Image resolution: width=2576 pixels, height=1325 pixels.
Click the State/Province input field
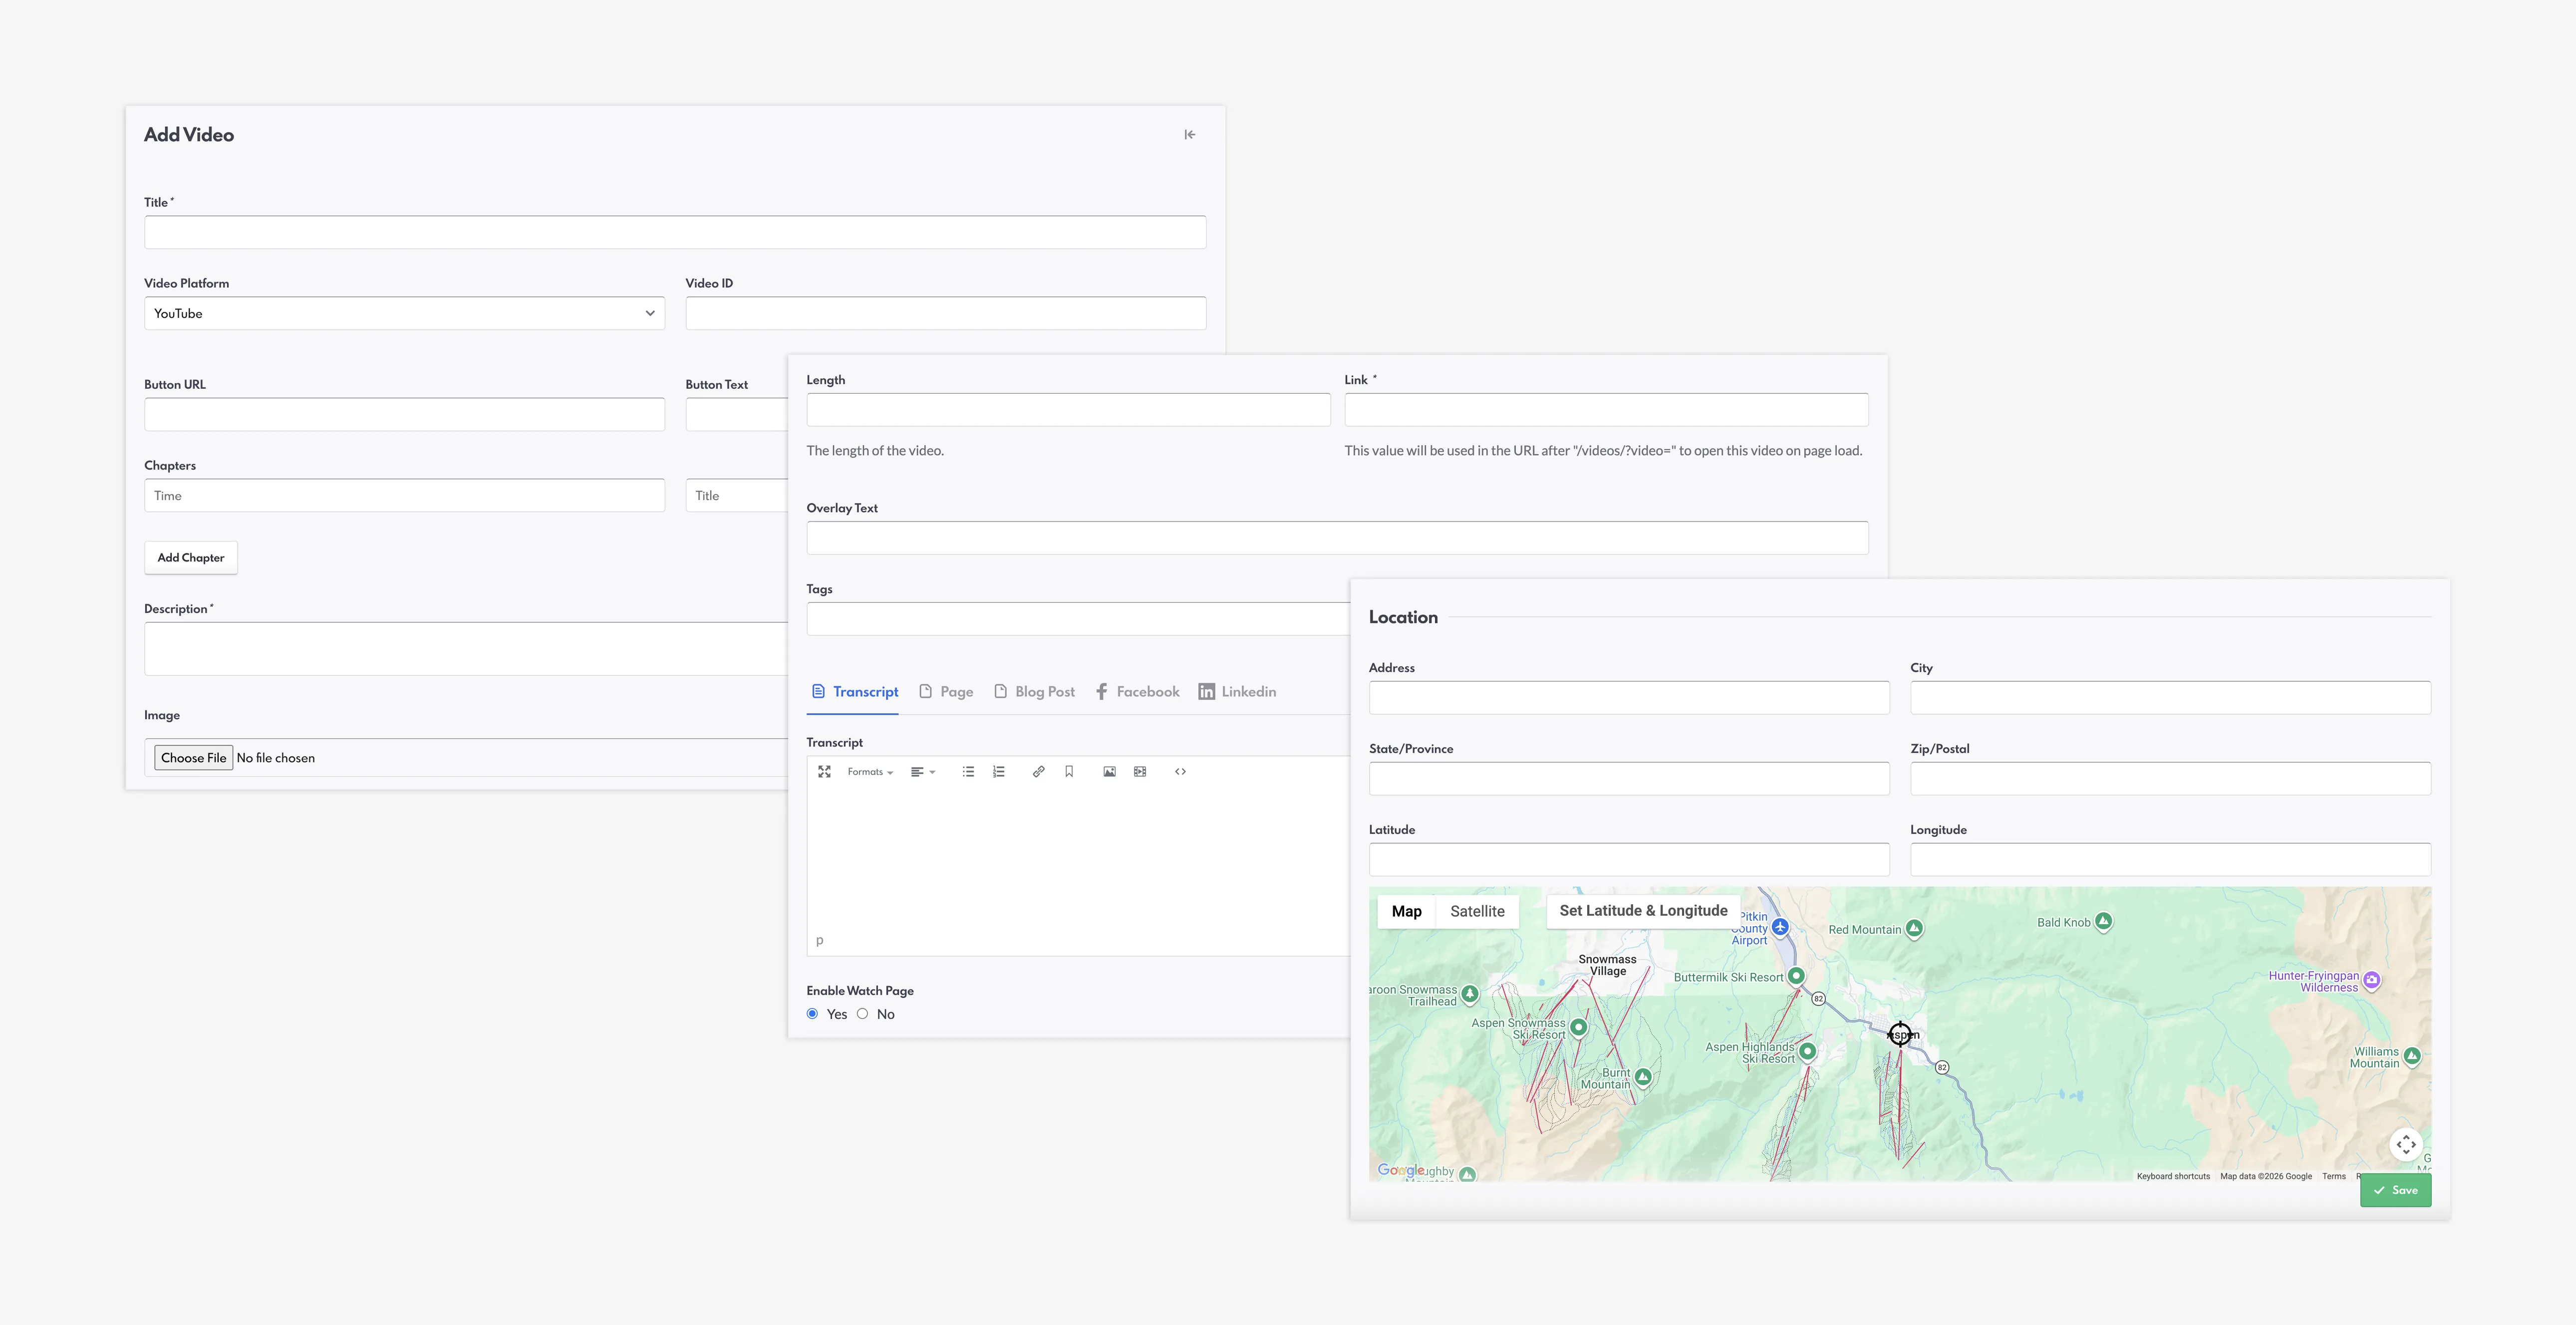pos(1629,779)
